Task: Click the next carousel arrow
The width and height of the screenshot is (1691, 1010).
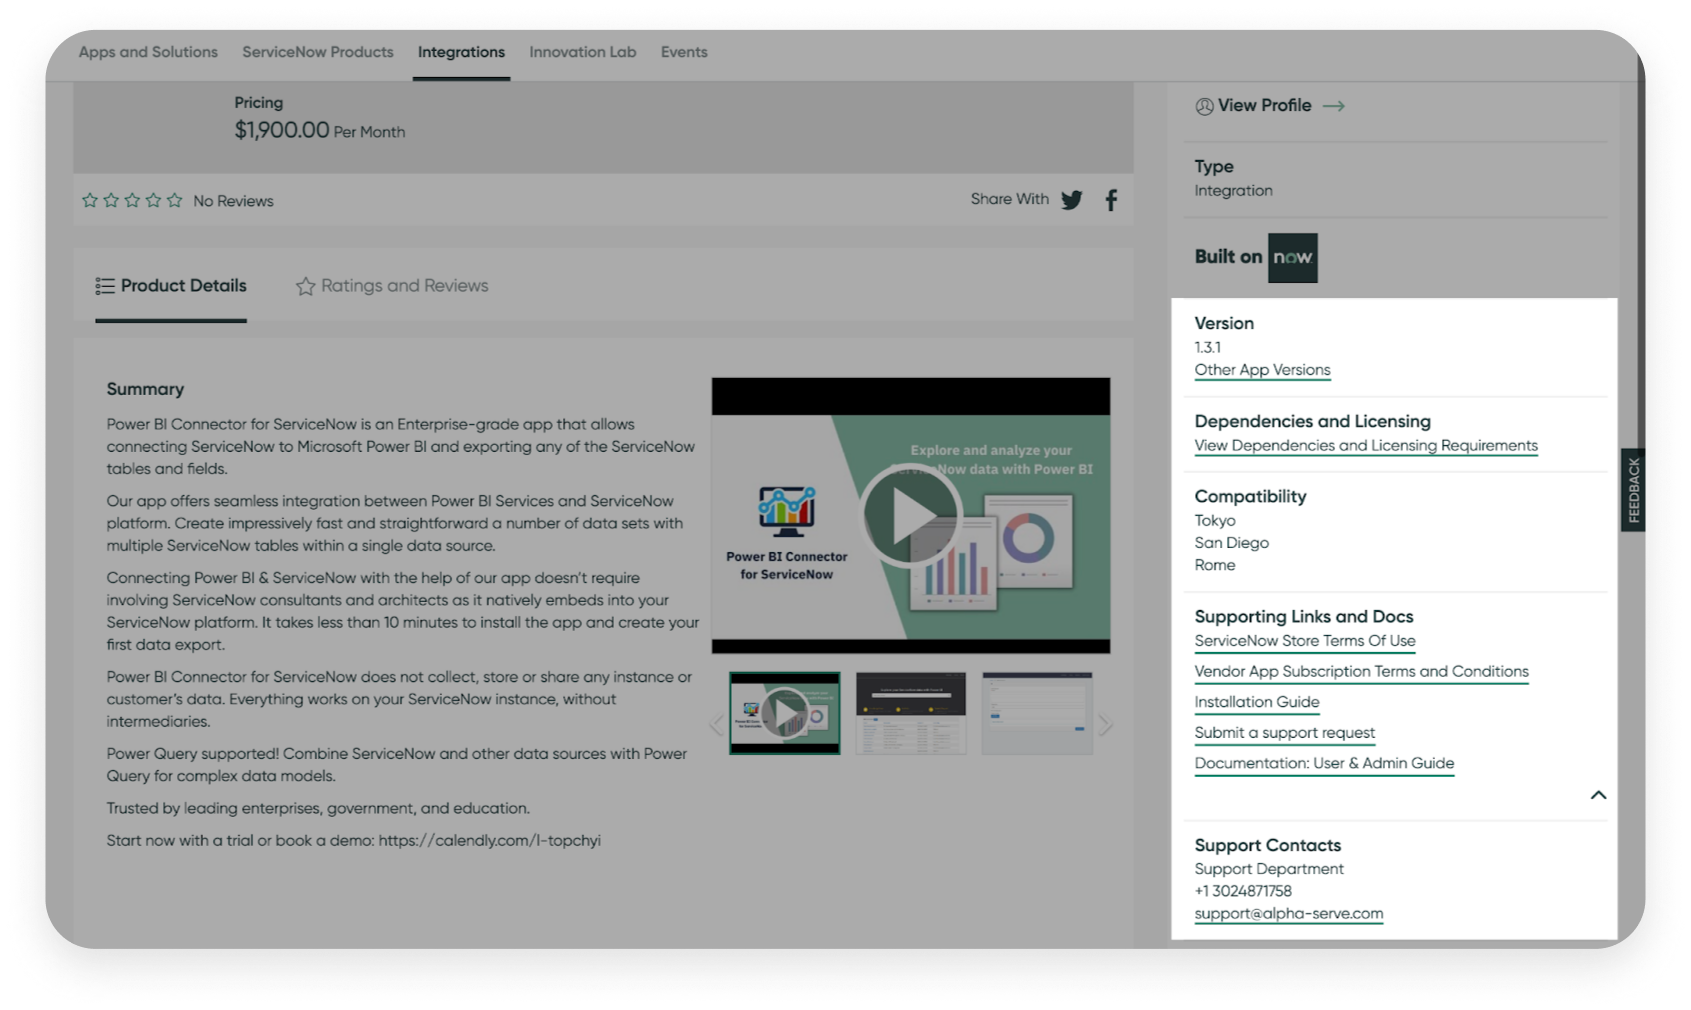Action: click(1106, 722)
